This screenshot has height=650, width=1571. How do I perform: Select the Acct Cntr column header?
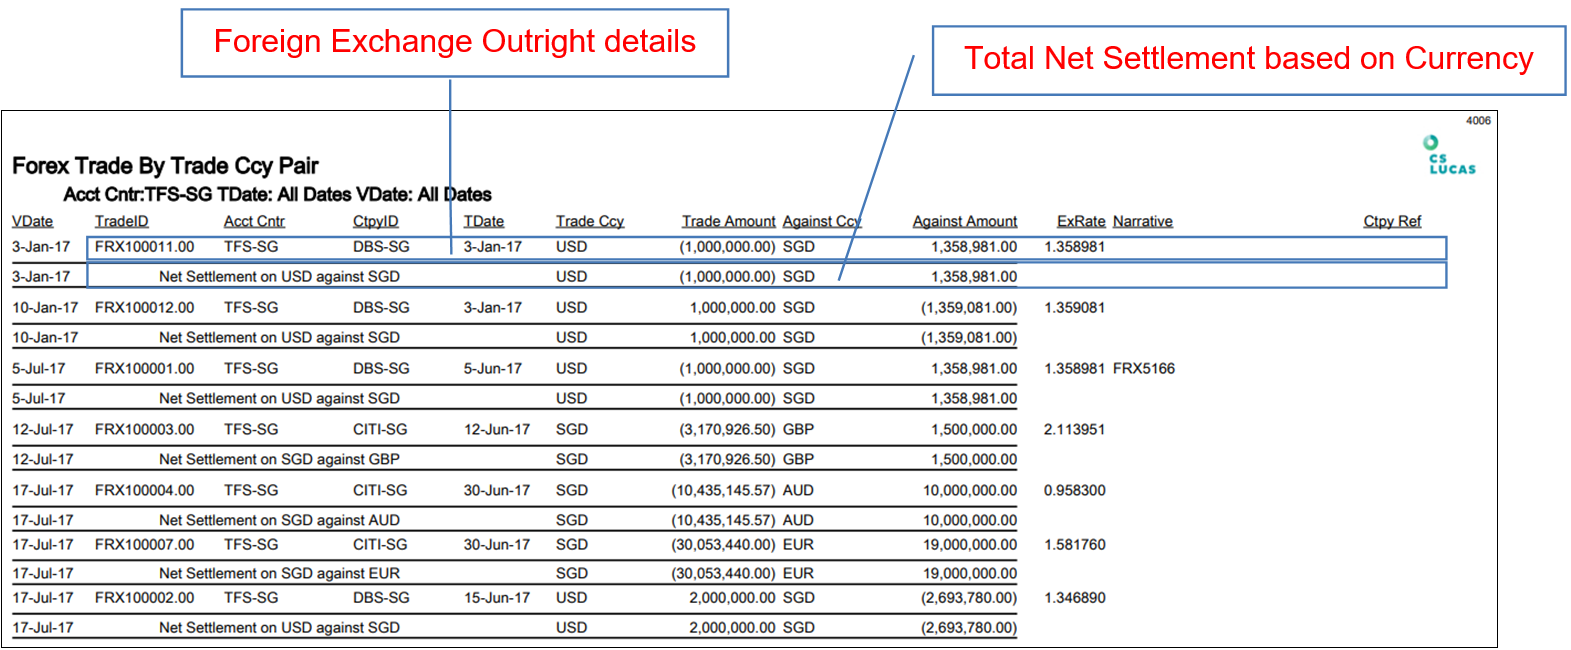[x=254, y=221]
